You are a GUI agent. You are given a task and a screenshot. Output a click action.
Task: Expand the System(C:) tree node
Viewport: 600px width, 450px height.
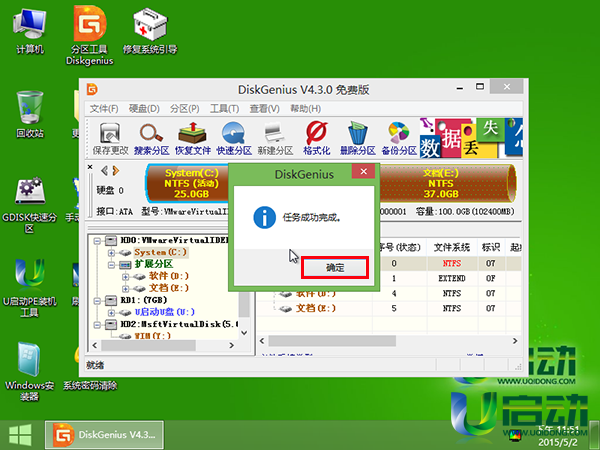(111, 253)
